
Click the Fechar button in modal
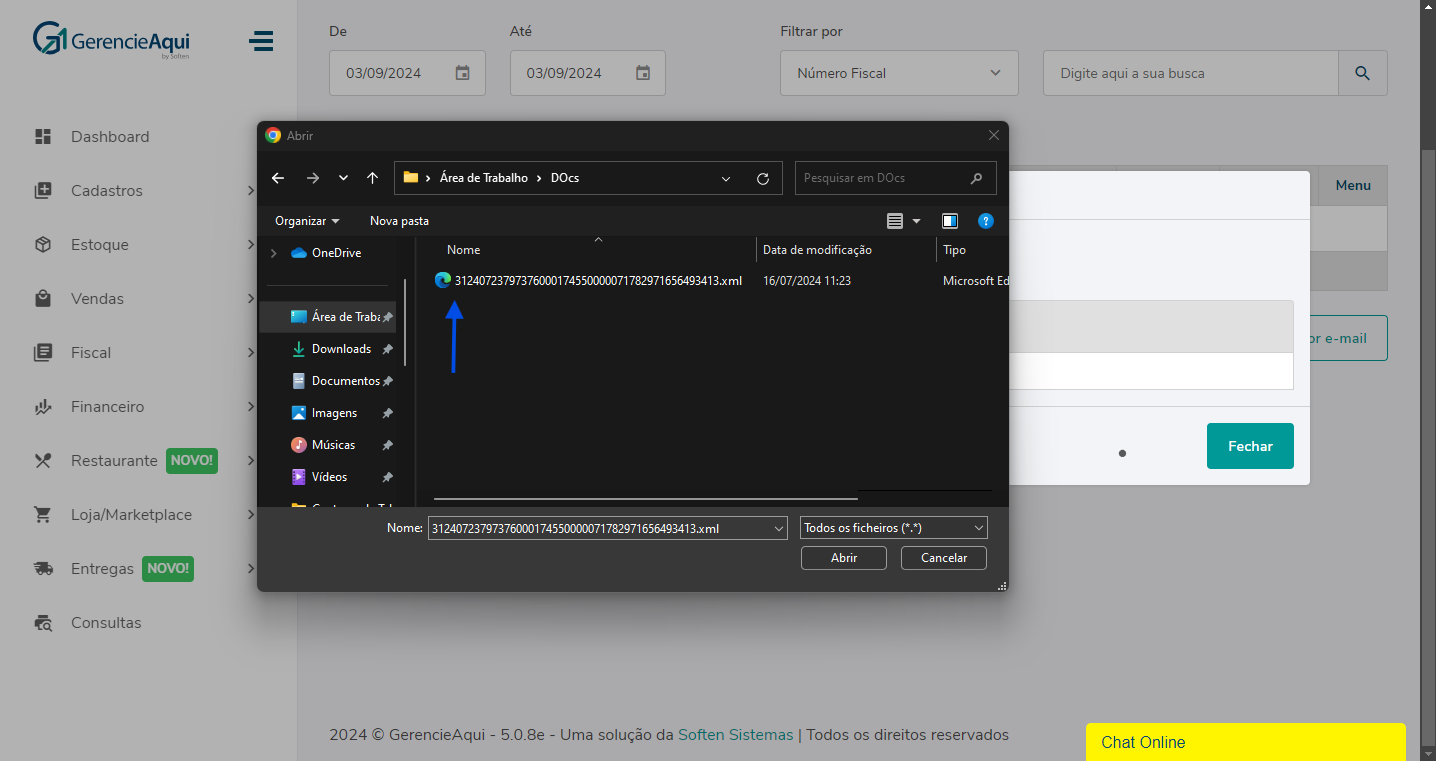tap(1250, 446)
